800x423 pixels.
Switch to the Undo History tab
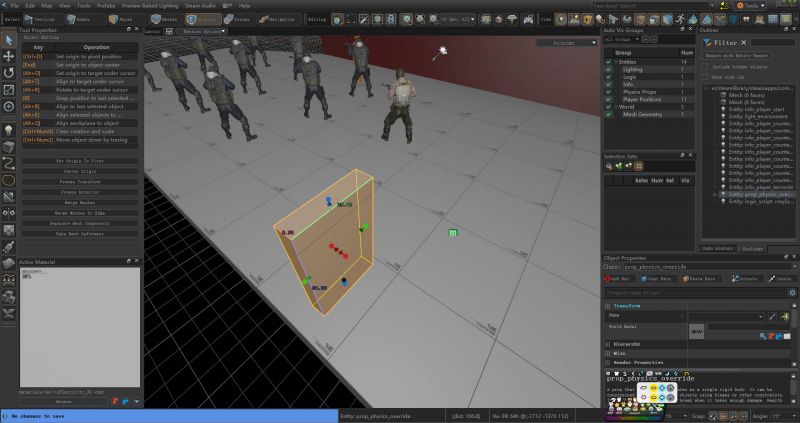pos(718,248)
